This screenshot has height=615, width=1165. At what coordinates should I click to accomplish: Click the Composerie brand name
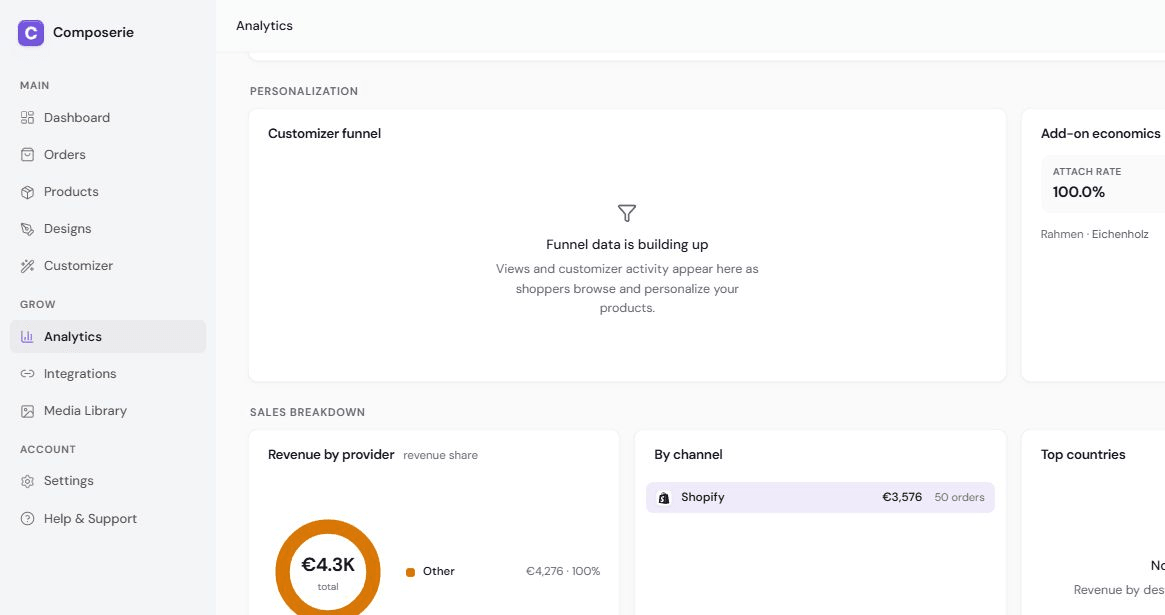coord(94,33)
